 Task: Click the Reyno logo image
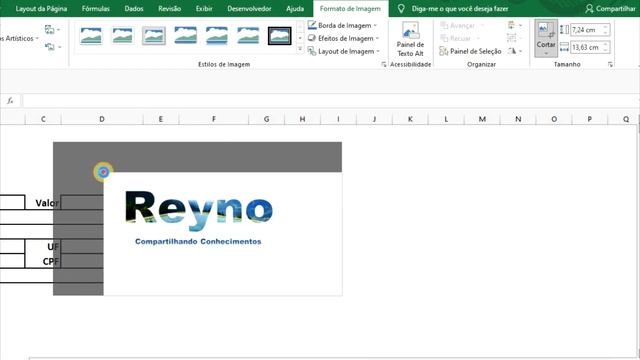pos(199,211)
